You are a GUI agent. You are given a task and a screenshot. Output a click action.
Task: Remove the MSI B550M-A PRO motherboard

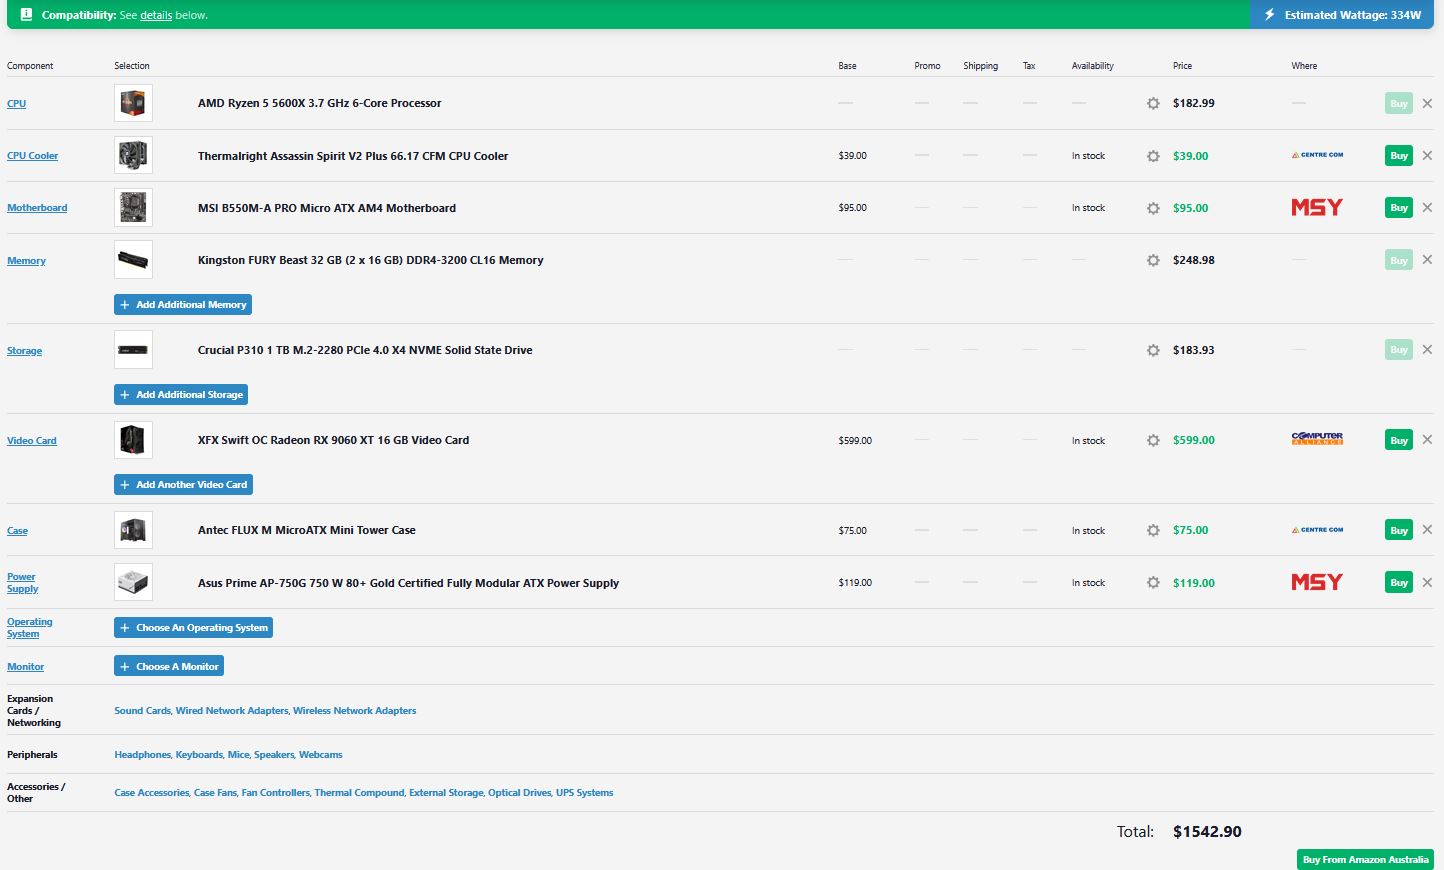click(x=1427, y=207)
